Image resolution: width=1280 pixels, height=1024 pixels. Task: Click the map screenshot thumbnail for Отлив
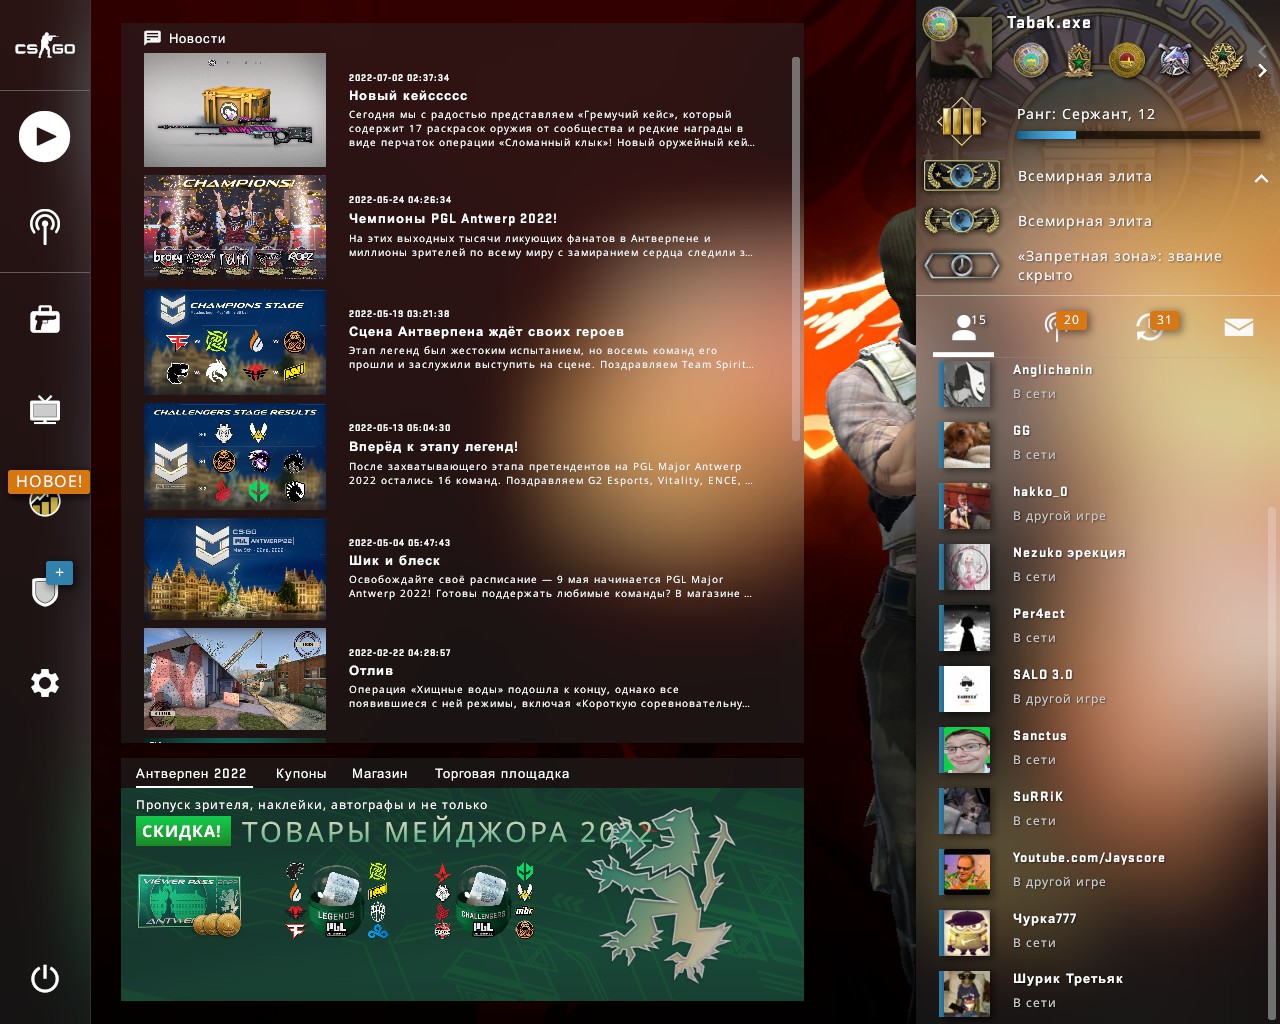[235, 679]
